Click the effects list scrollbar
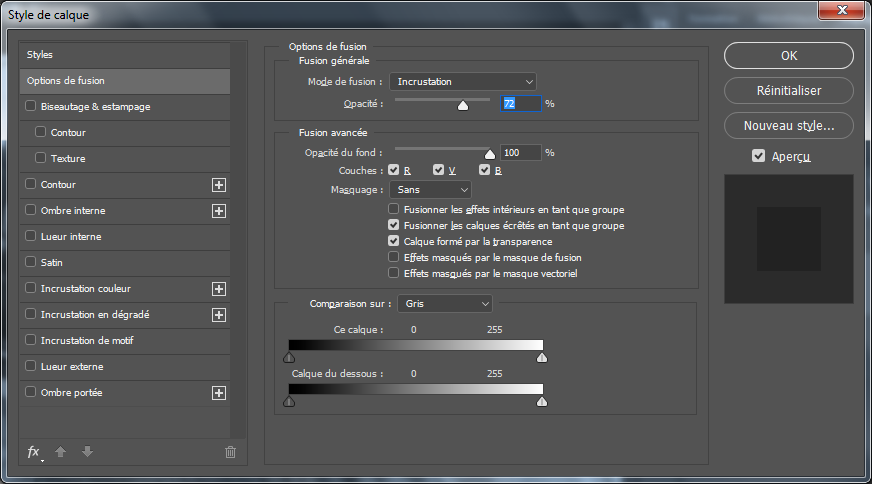 (238, 240)
